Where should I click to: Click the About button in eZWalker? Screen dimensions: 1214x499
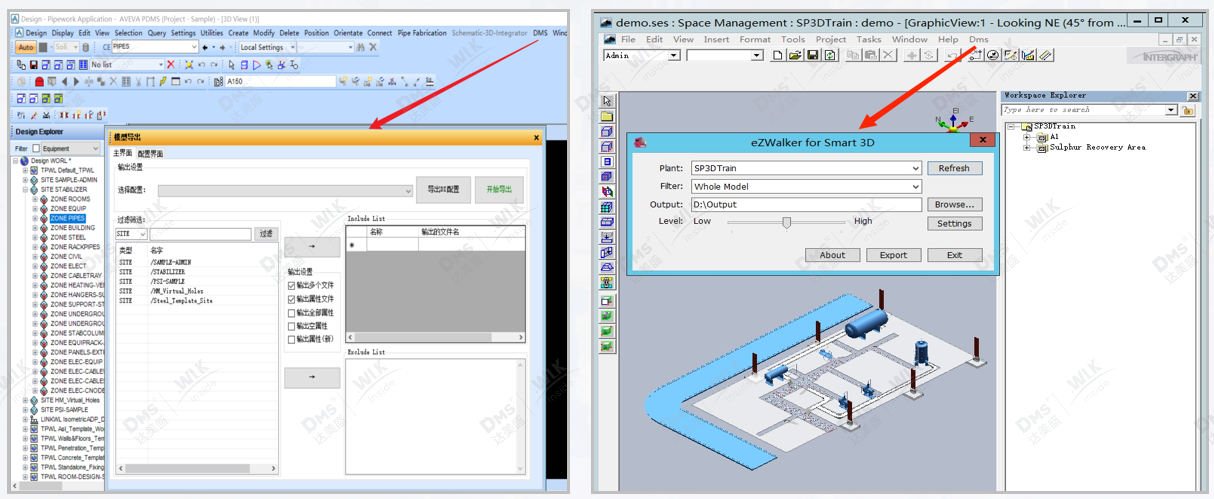(832, 255)
